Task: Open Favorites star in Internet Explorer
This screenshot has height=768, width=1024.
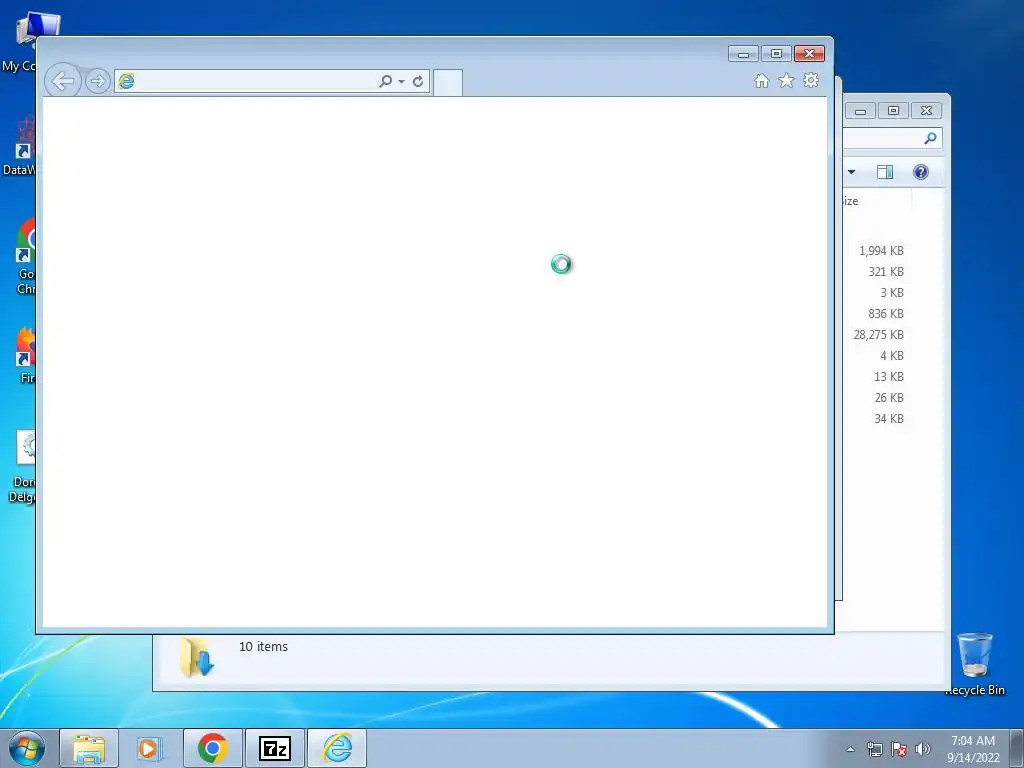Action: [x=786, y=80]
